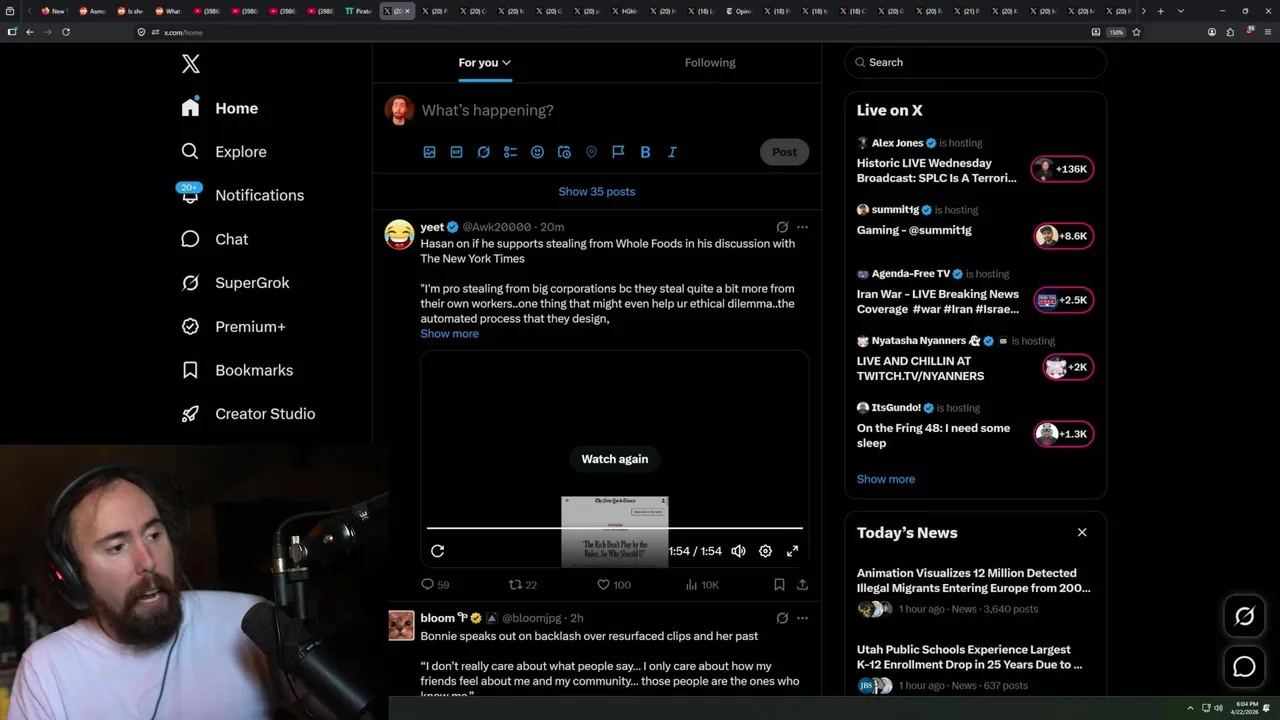Viewport: 1280px width, 720px height.
Task: Open the Explore page
Action: tap(224, 152)
